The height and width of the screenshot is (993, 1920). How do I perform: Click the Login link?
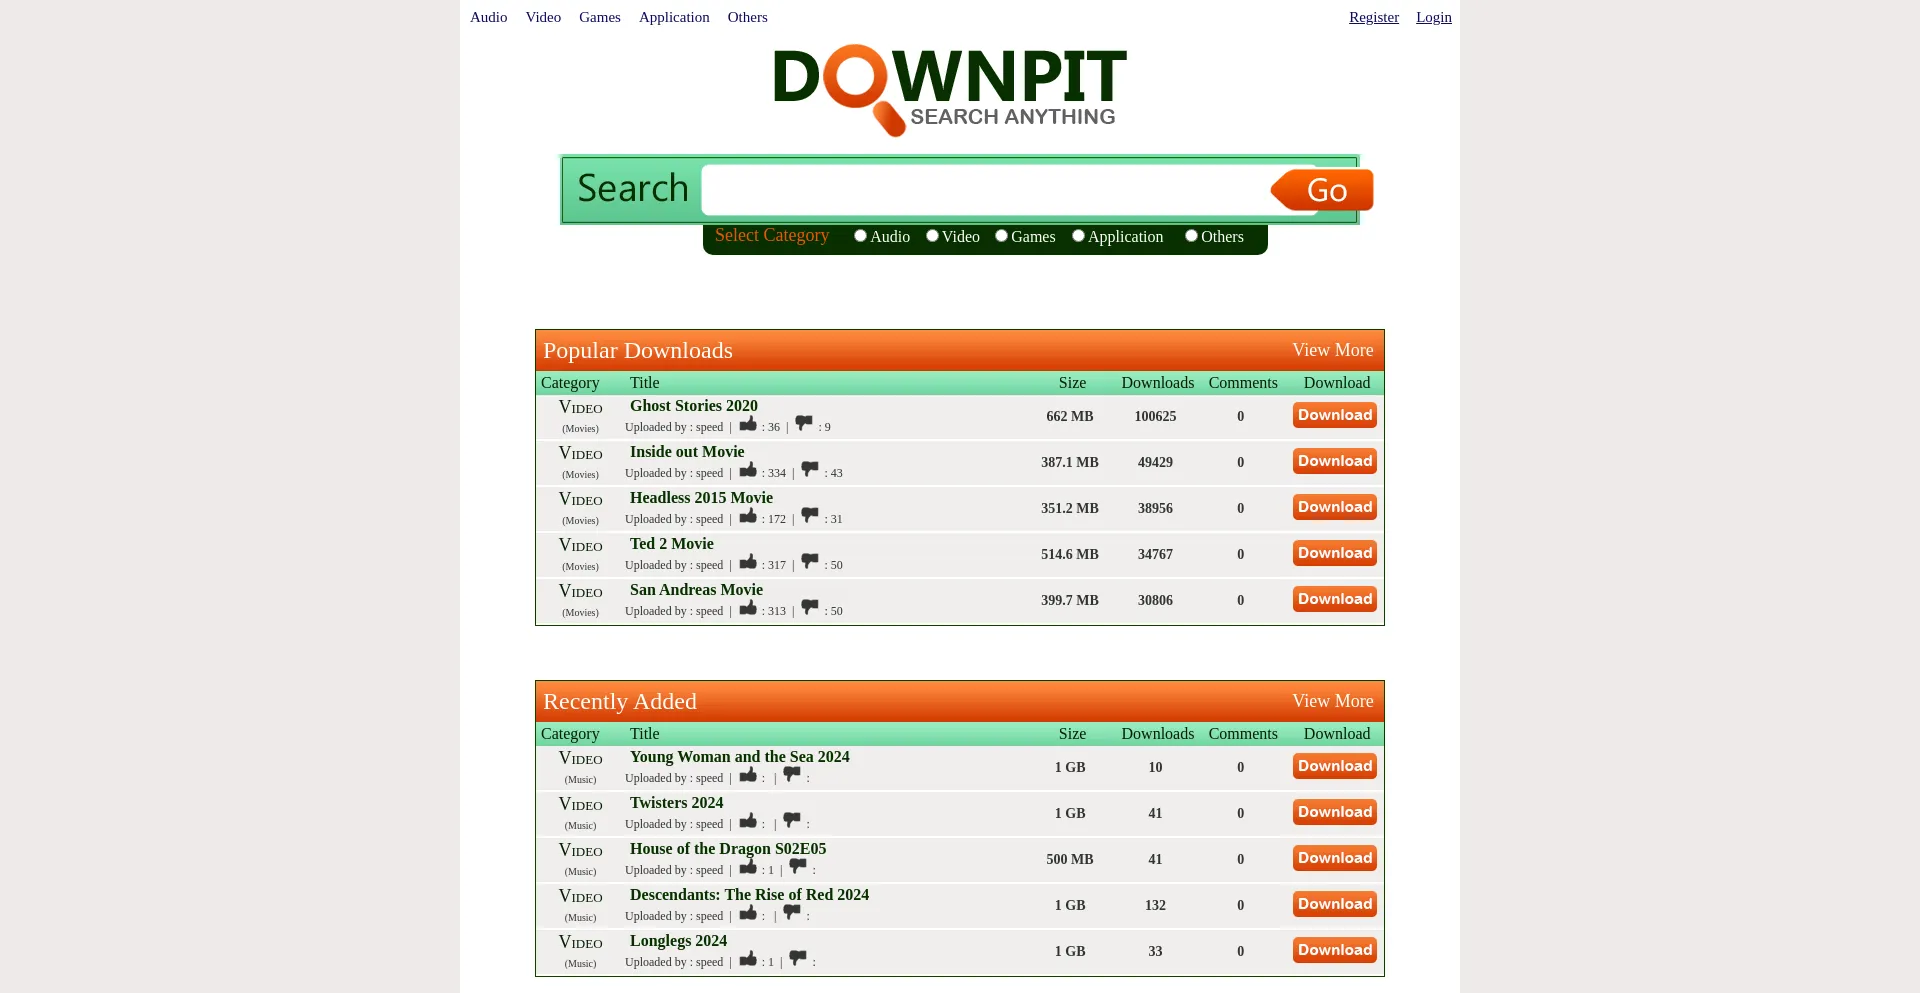(1434, 17)
